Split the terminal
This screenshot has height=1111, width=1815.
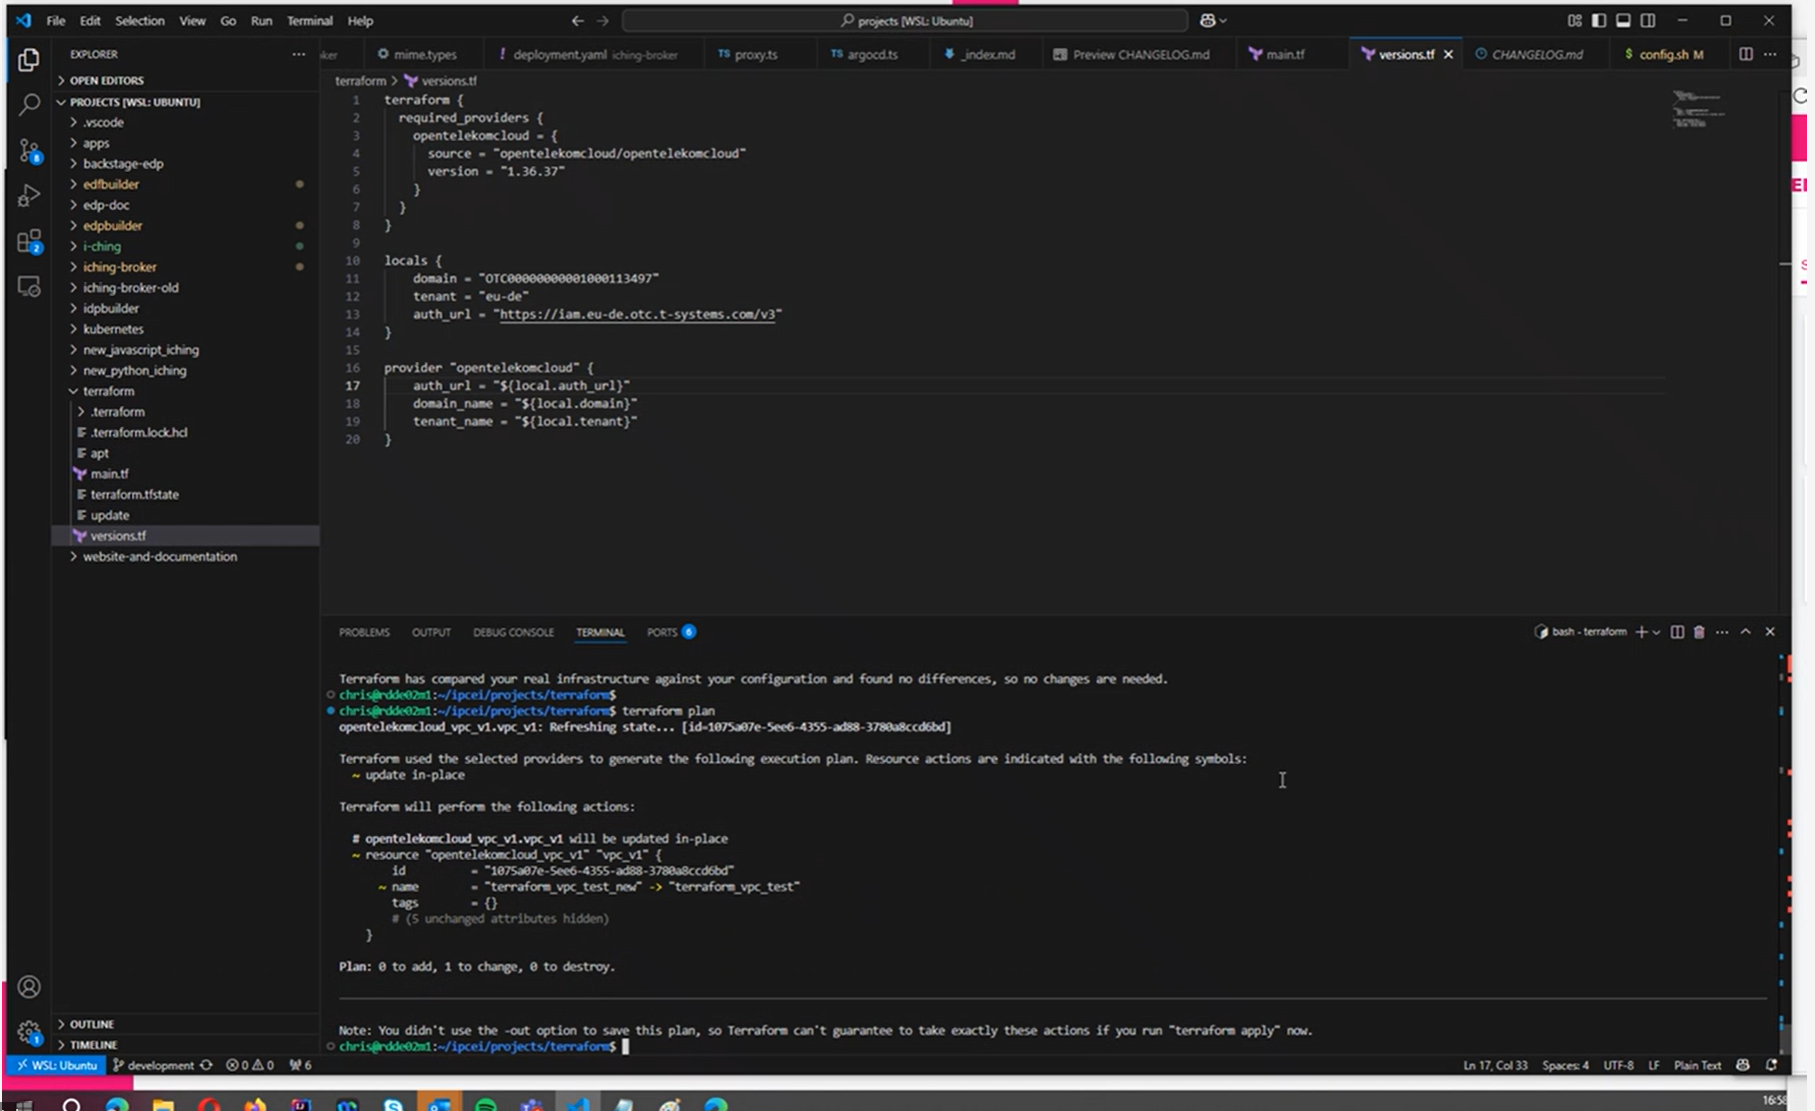coord(1677,632)
